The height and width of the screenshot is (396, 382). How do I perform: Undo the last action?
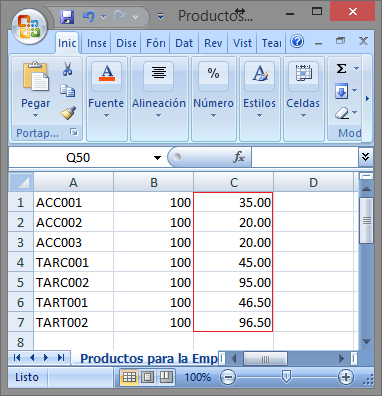pyautogui.click(x=89, y=16)
